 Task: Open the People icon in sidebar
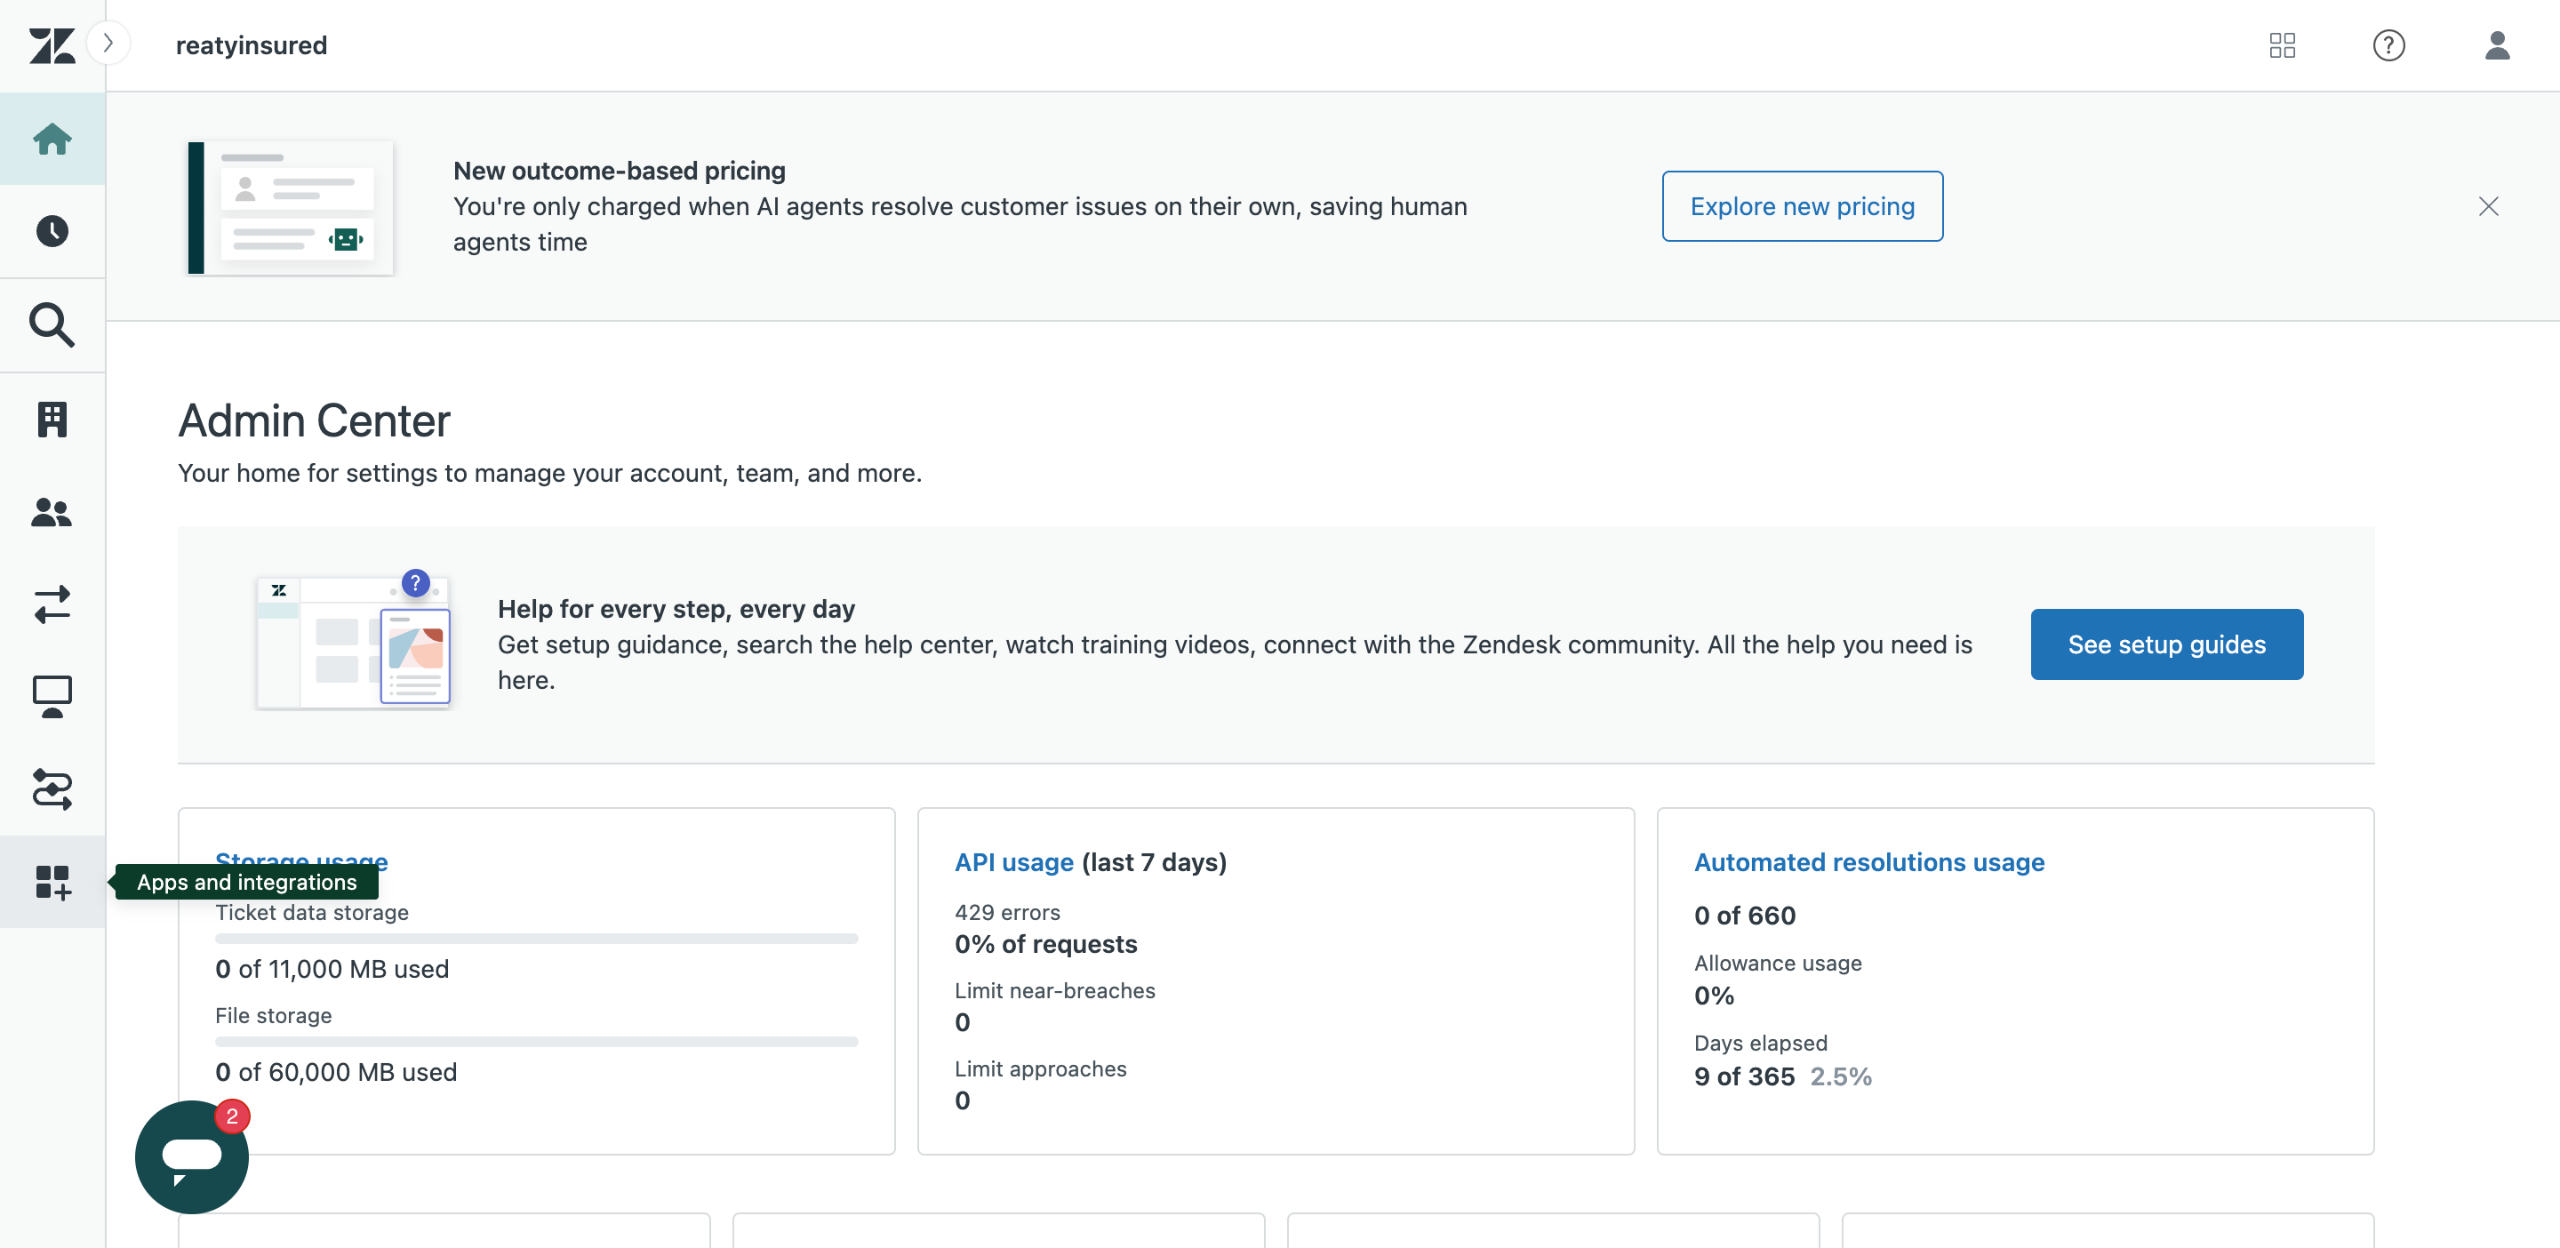click(52, 513)
